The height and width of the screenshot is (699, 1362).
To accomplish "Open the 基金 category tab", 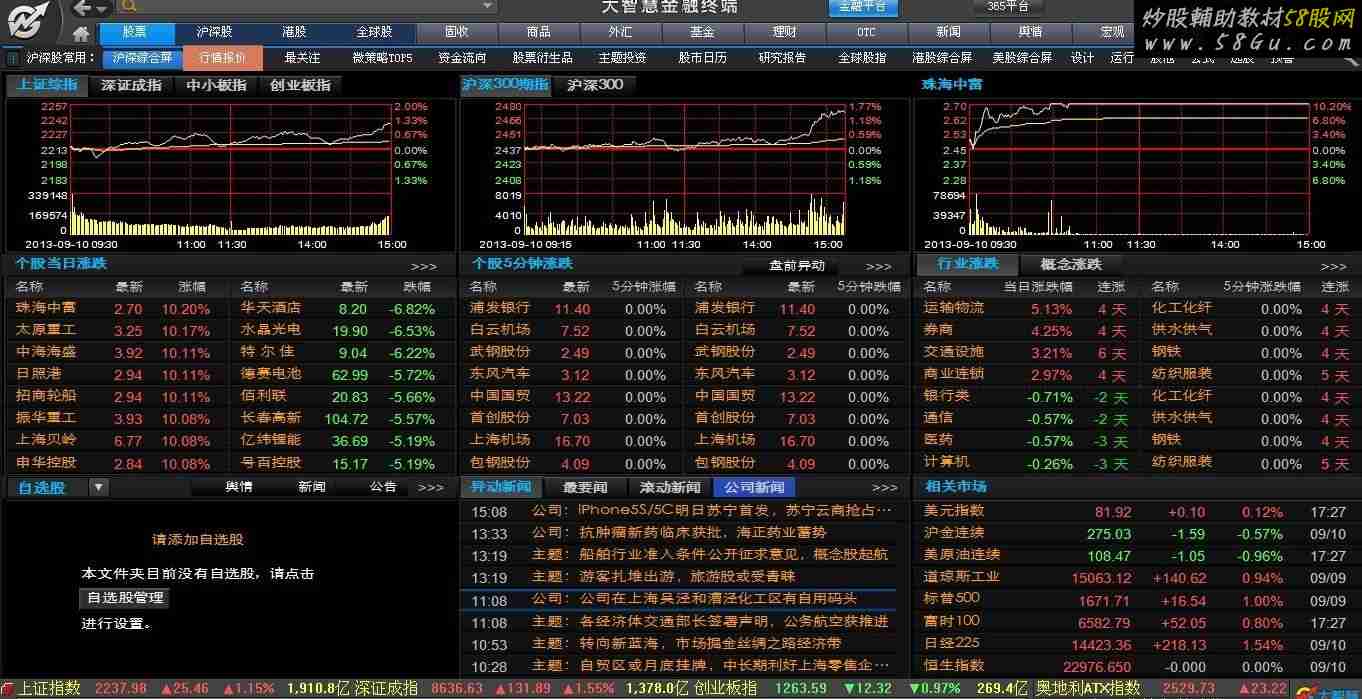I will [702, 32].
